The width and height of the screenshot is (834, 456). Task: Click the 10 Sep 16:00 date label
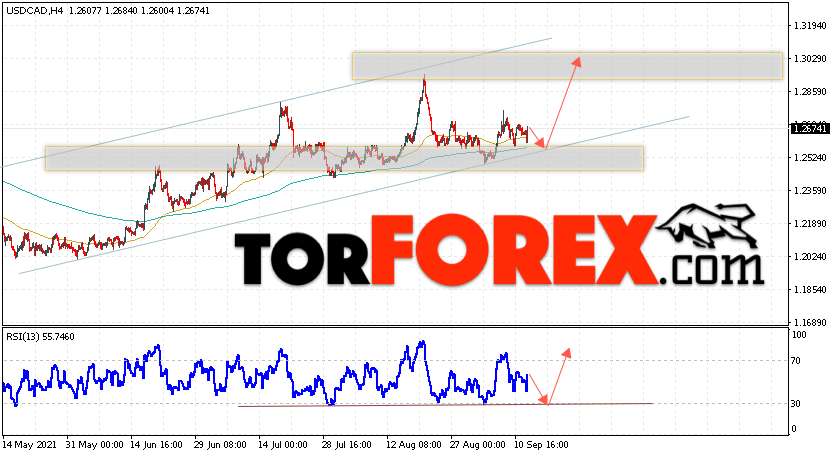coord(540,445)
